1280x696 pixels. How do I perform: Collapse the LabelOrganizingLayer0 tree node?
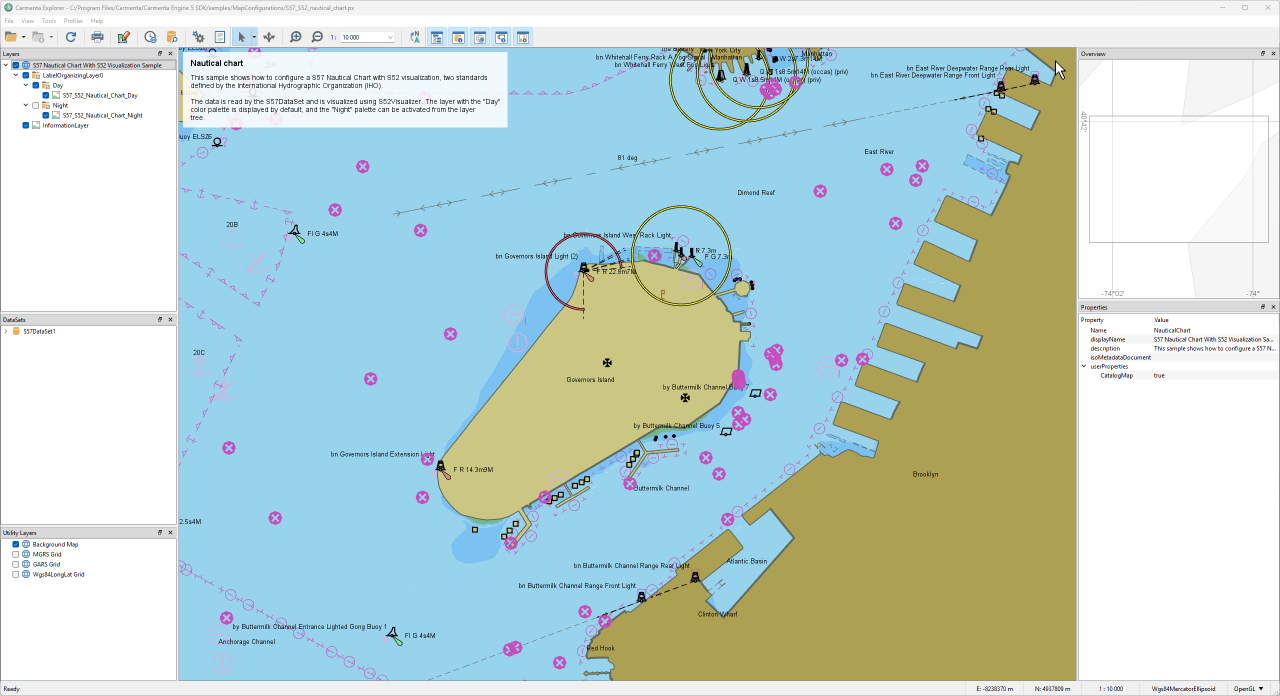pyautogui.click(x=16, y=75)
